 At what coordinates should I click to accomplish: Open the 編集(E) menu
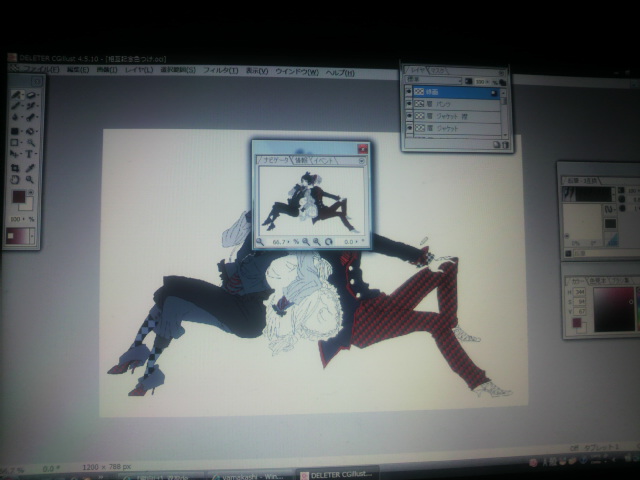[78, 70]
